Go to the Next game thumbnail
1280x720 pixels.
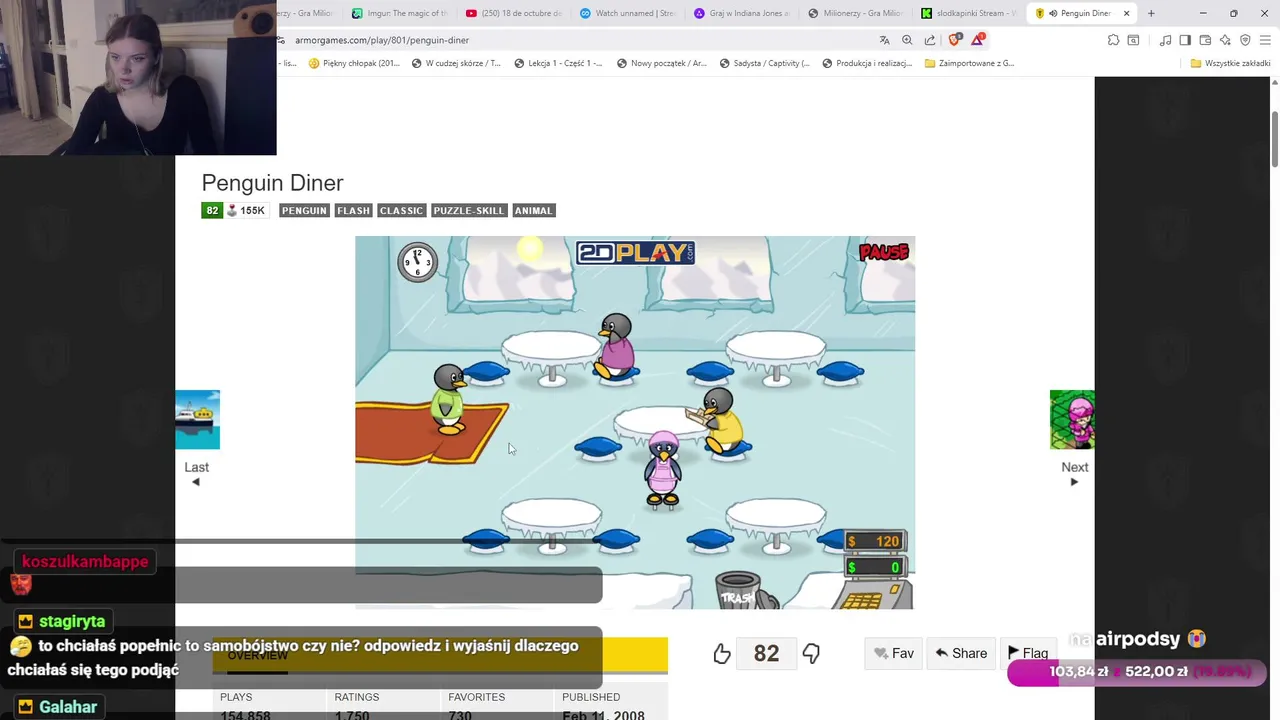coord(1072,420)
